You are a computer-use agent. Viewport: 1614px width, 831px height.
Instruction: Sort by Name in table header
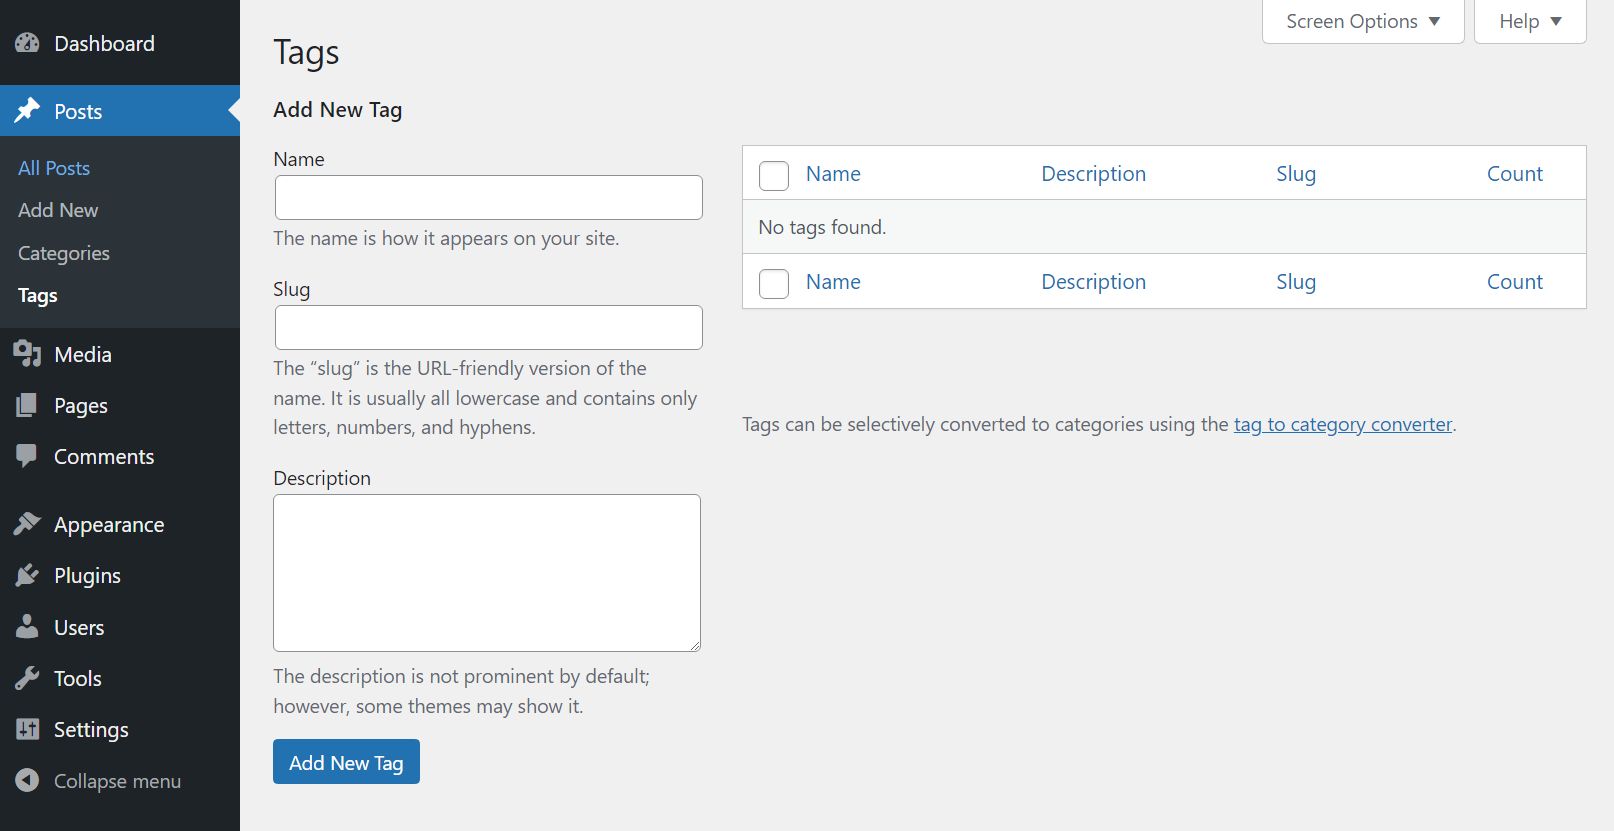coord(833,174)
